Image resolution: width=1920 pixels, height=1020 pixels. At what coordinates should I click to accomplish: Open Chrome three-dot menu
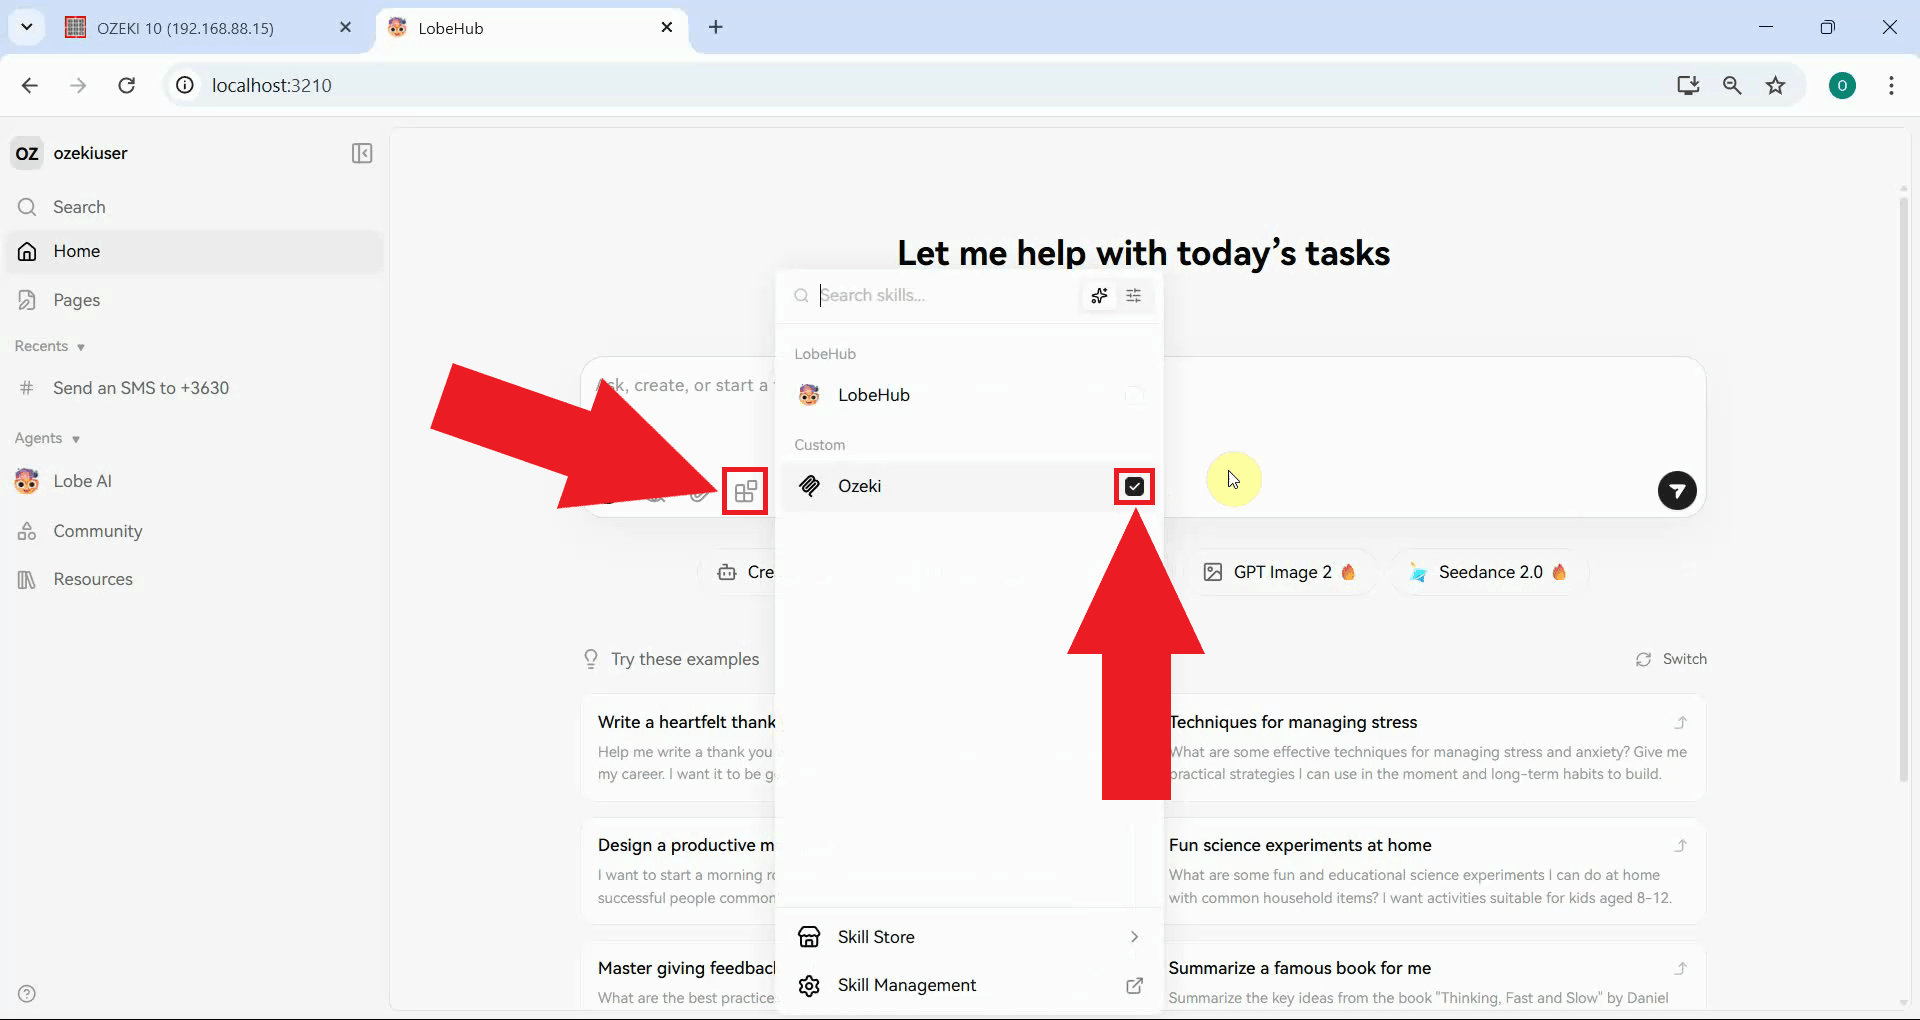pos(1890,85)
